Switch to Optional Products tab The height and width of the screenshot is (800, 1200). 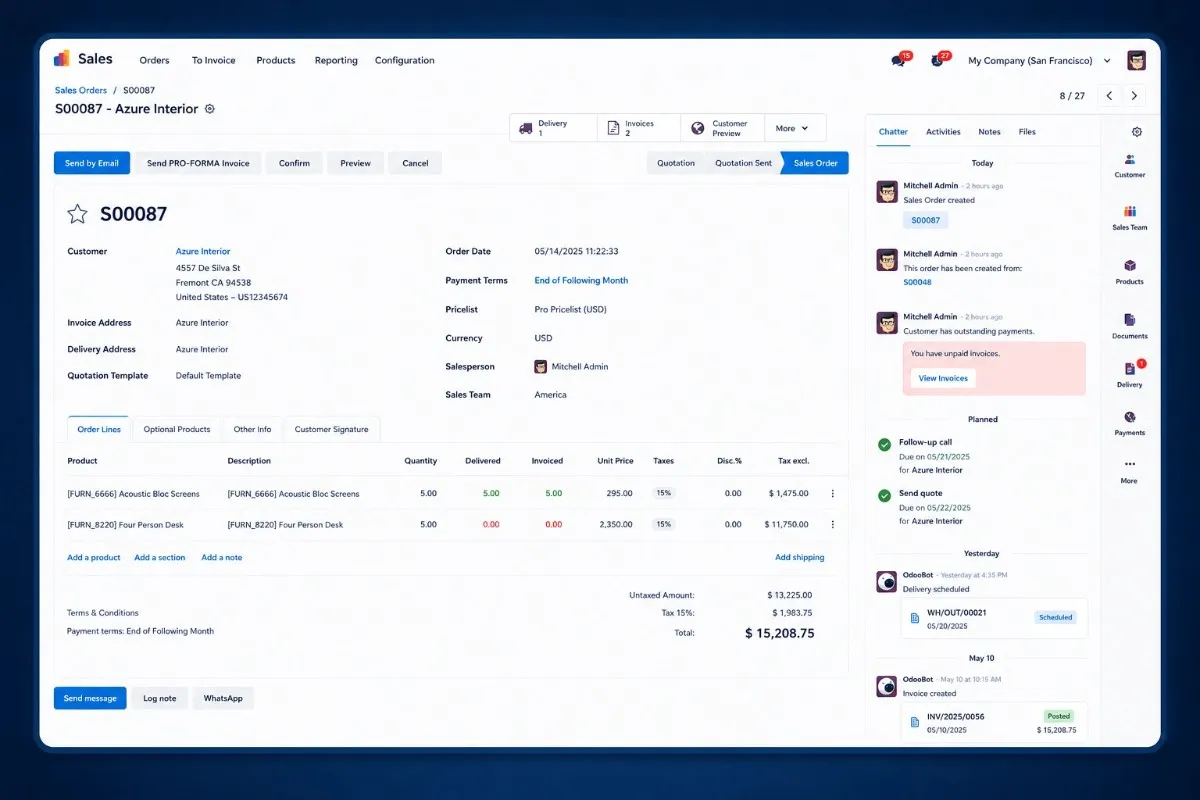click(177, 429)
